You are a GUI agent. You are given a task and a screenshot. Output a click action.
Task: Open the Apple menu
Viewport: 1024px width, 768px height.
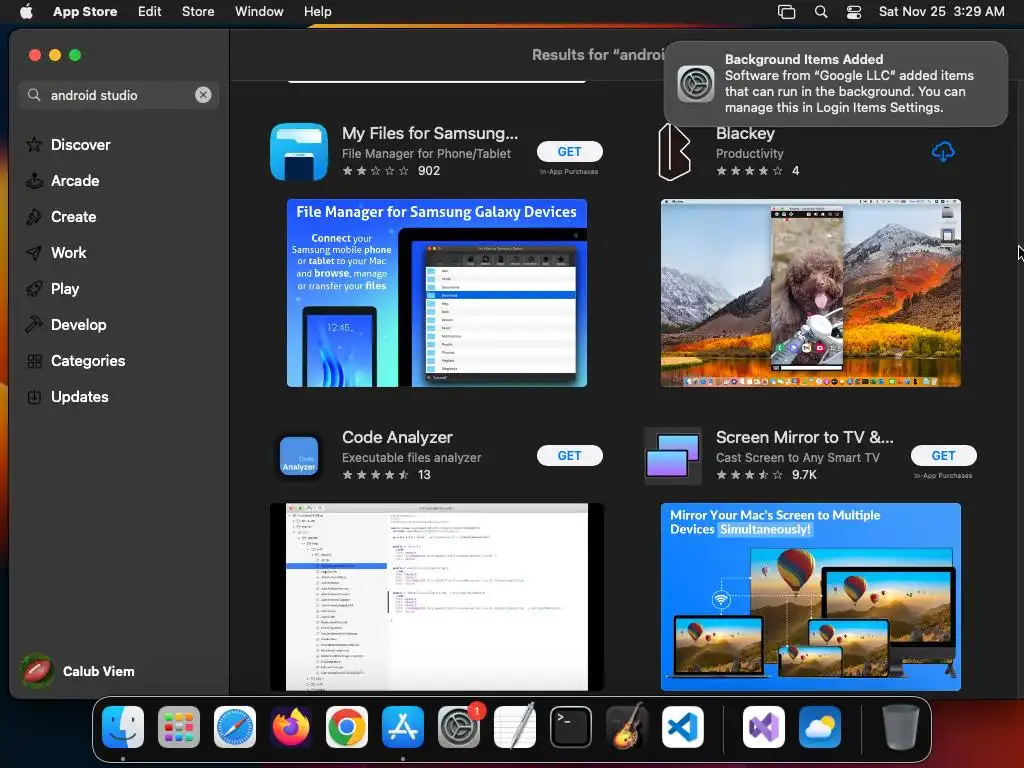(x=26, y=11)
